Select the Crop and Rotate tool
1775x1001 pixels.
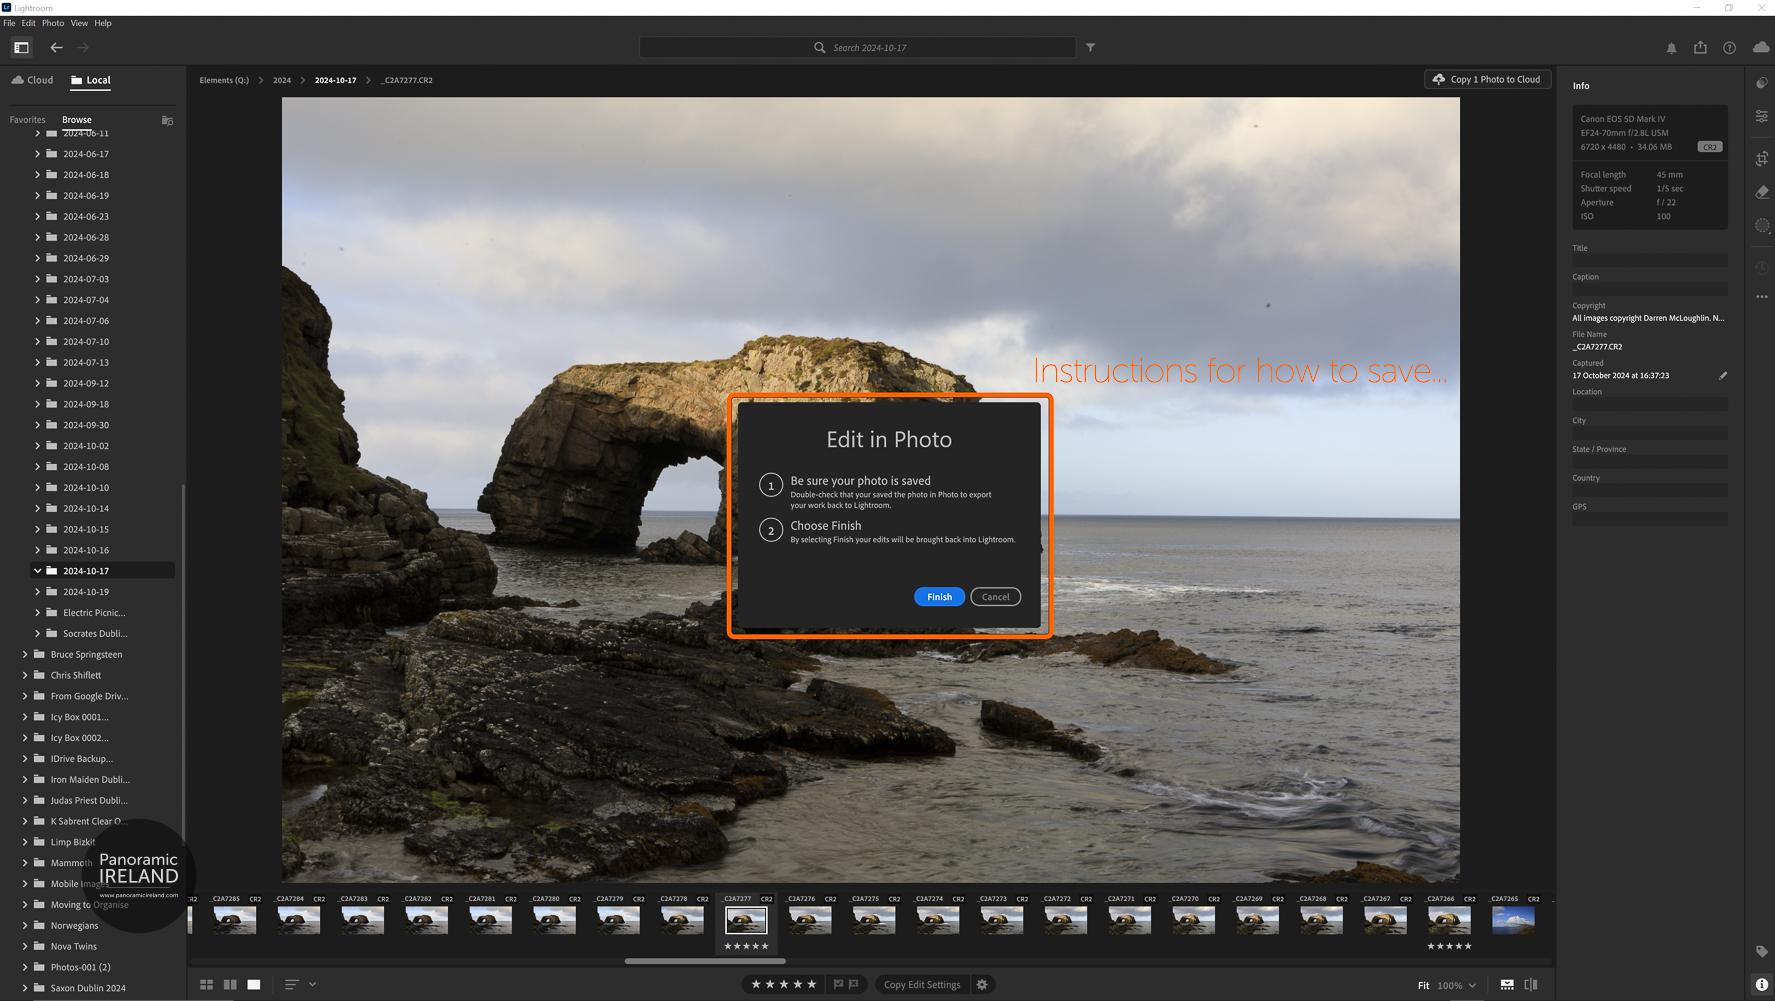click(1762, 159)
